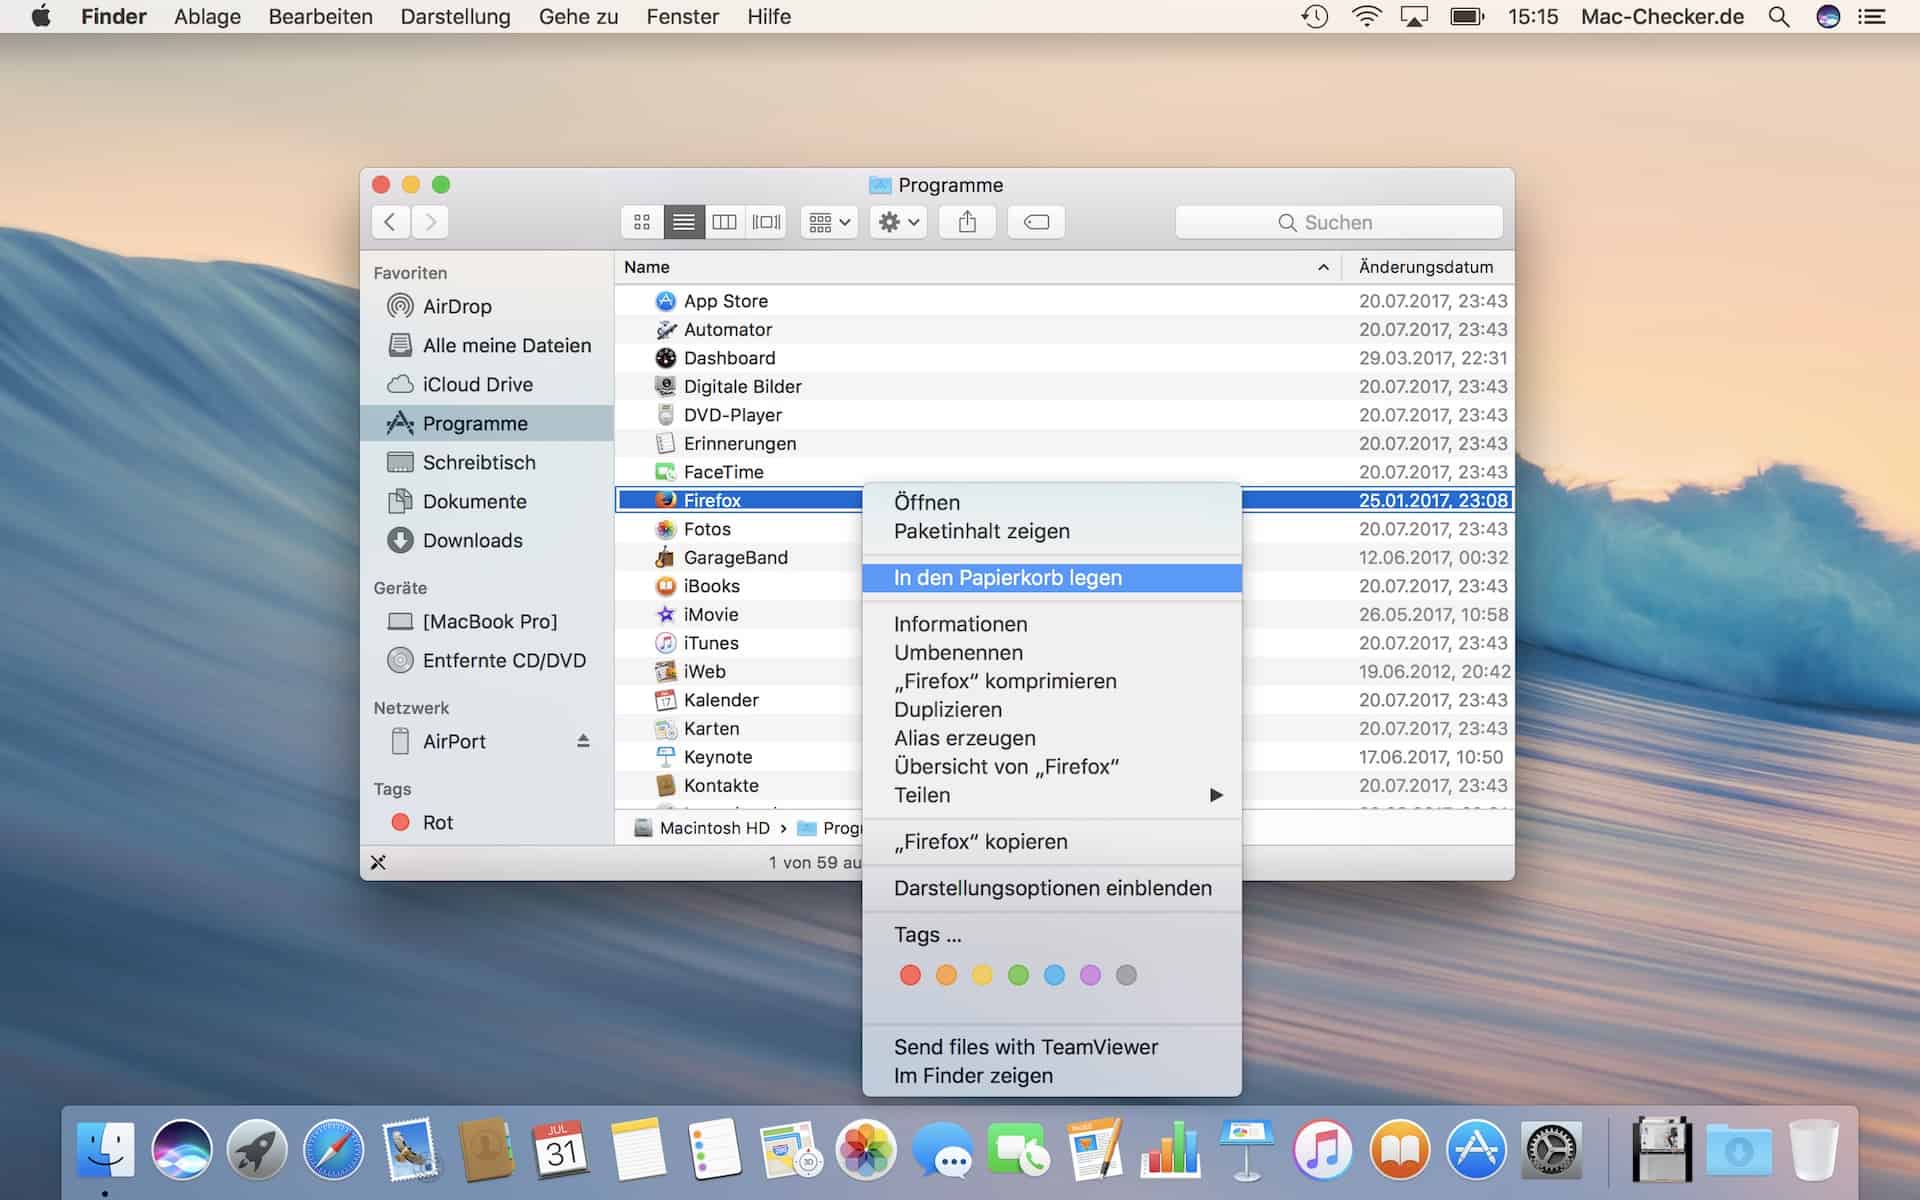Open Spotlight search in menu bar
Screen dimensions: 1920x1200
coord(1779,17)
